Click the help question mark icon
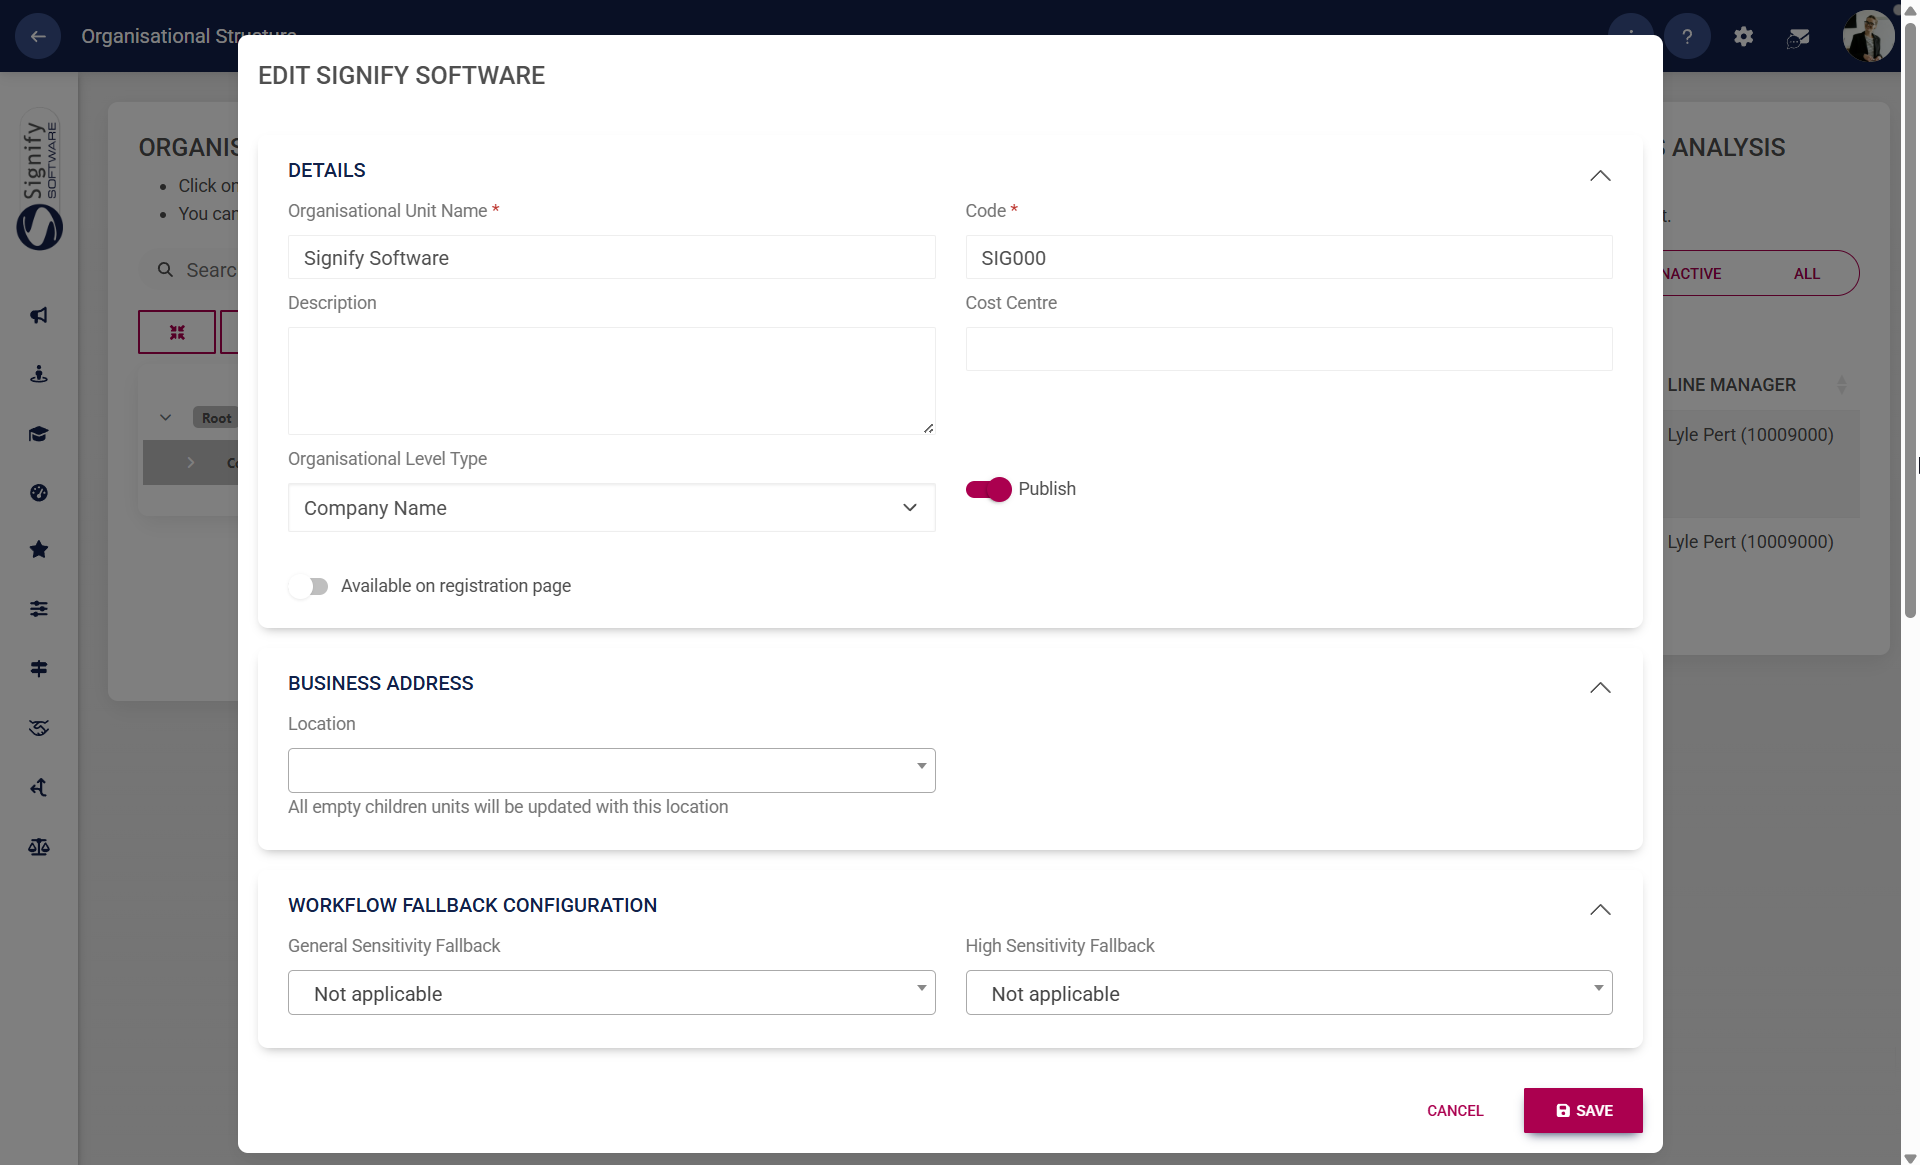Screen dimensions: 1920x1165 [1687, 37]
